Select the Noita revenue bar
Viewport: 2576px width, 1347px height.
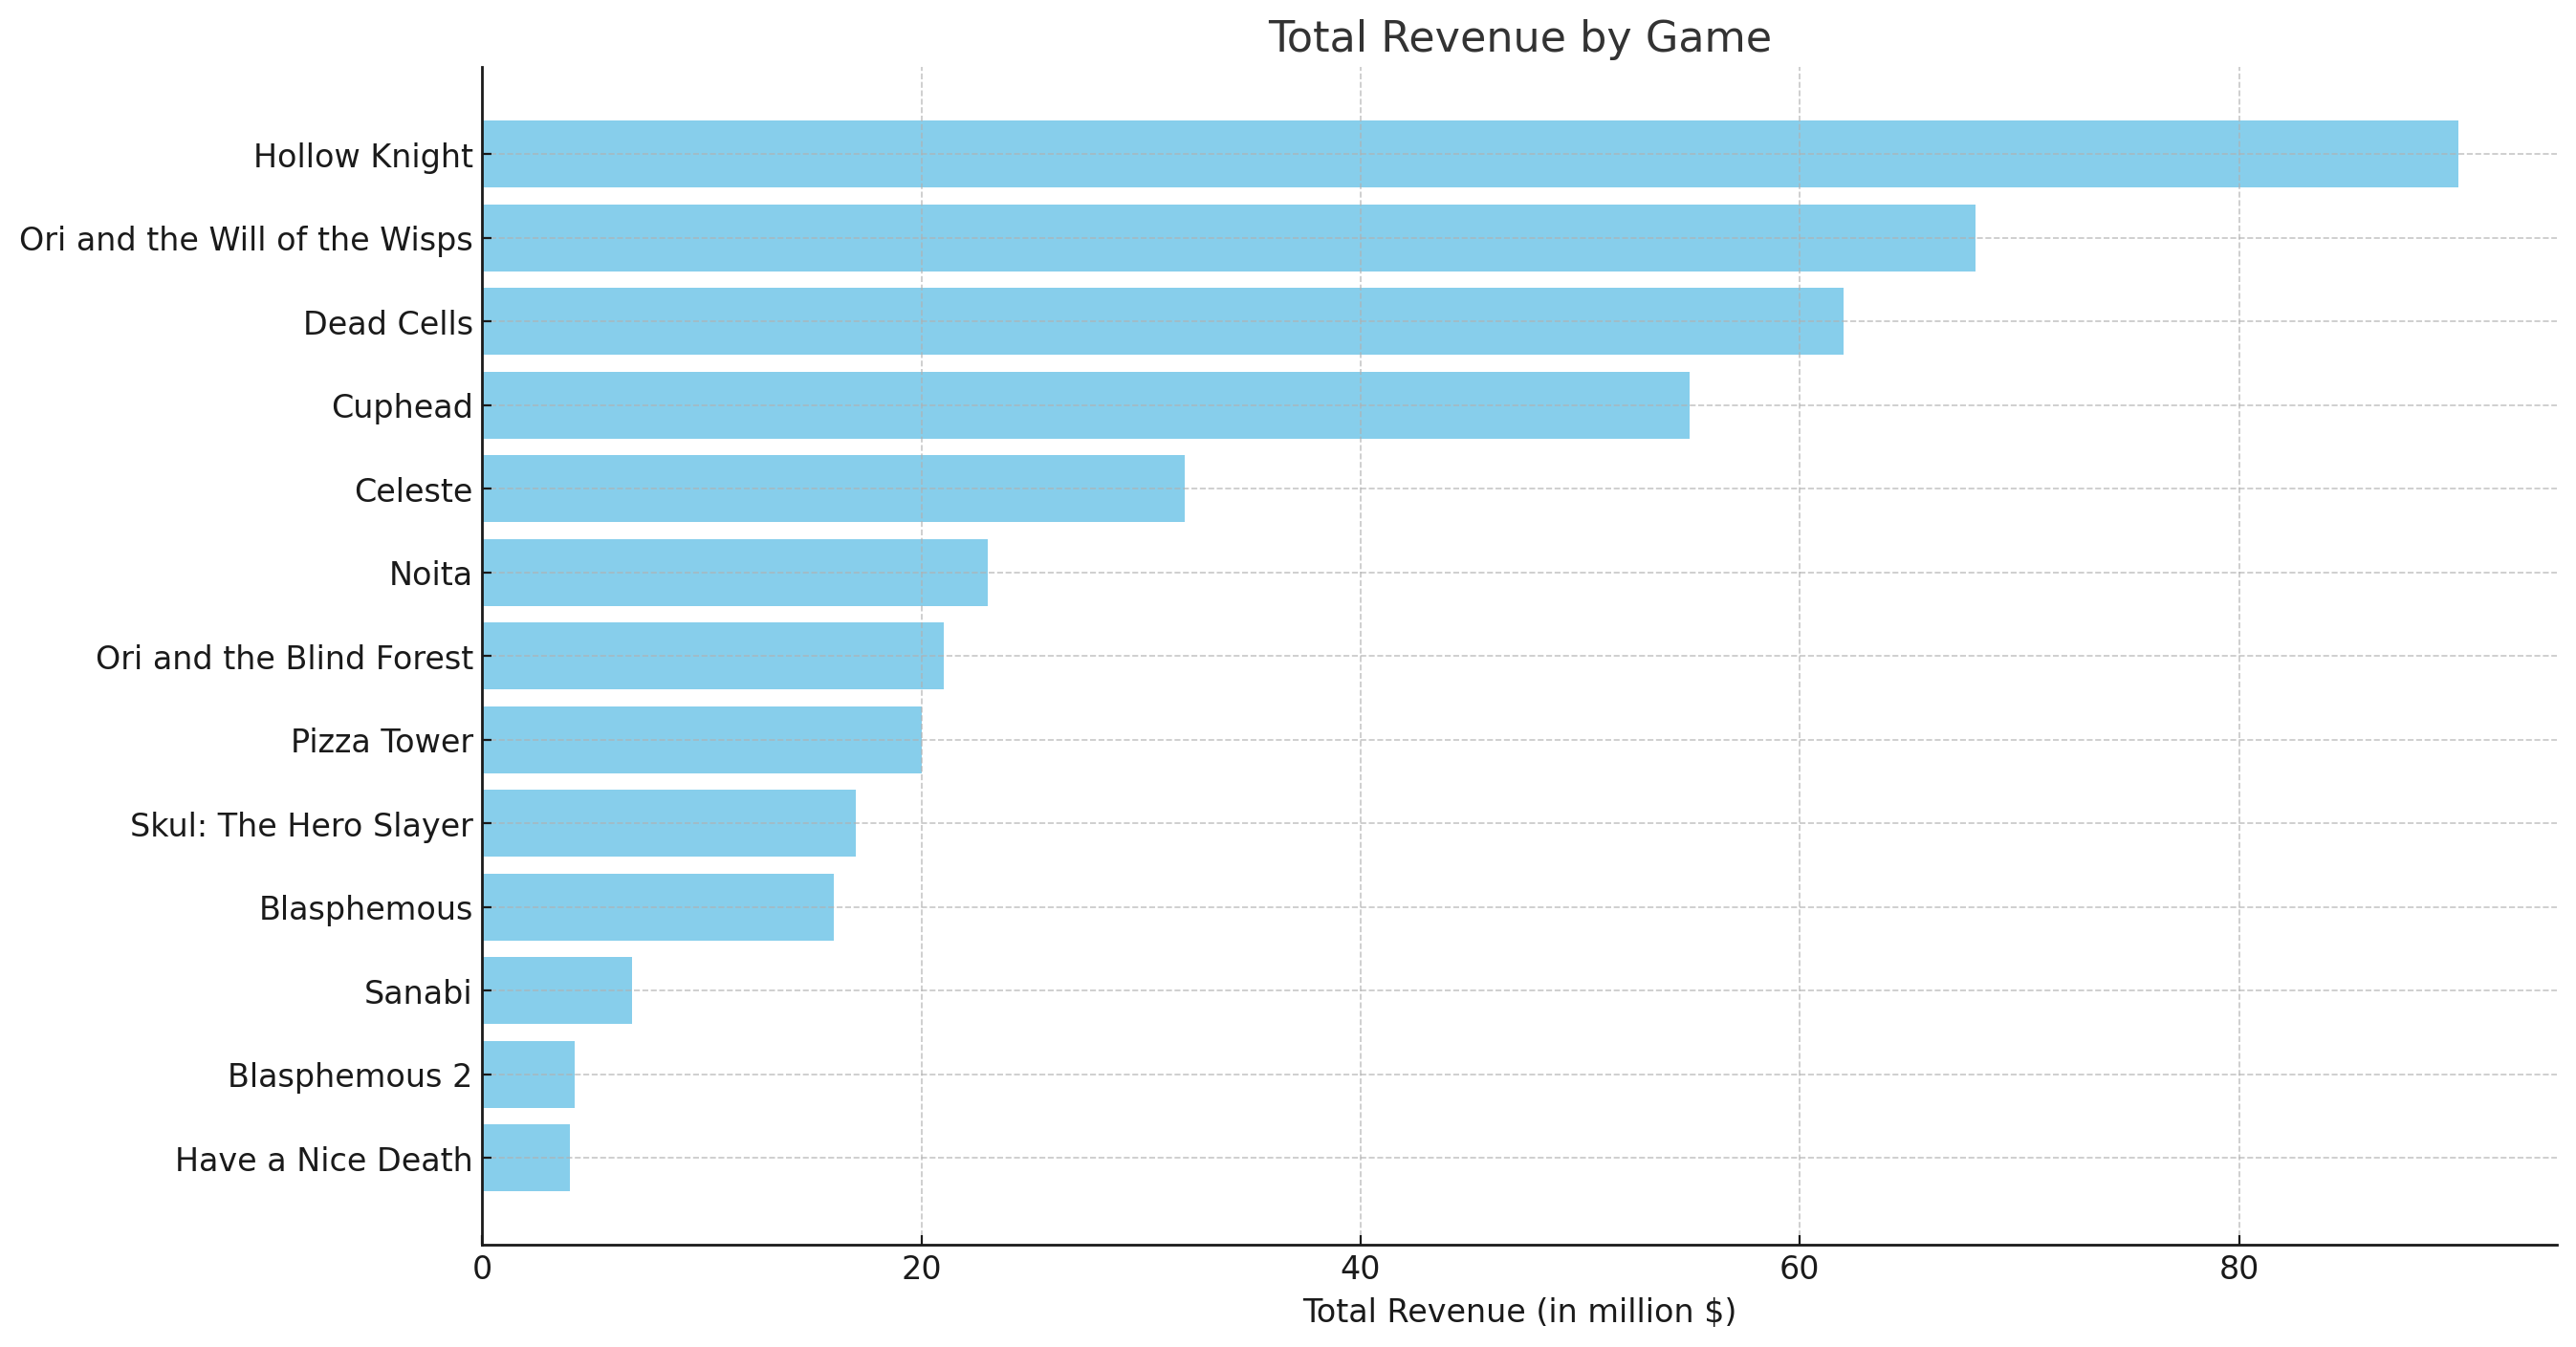click(x=735, y=572)
